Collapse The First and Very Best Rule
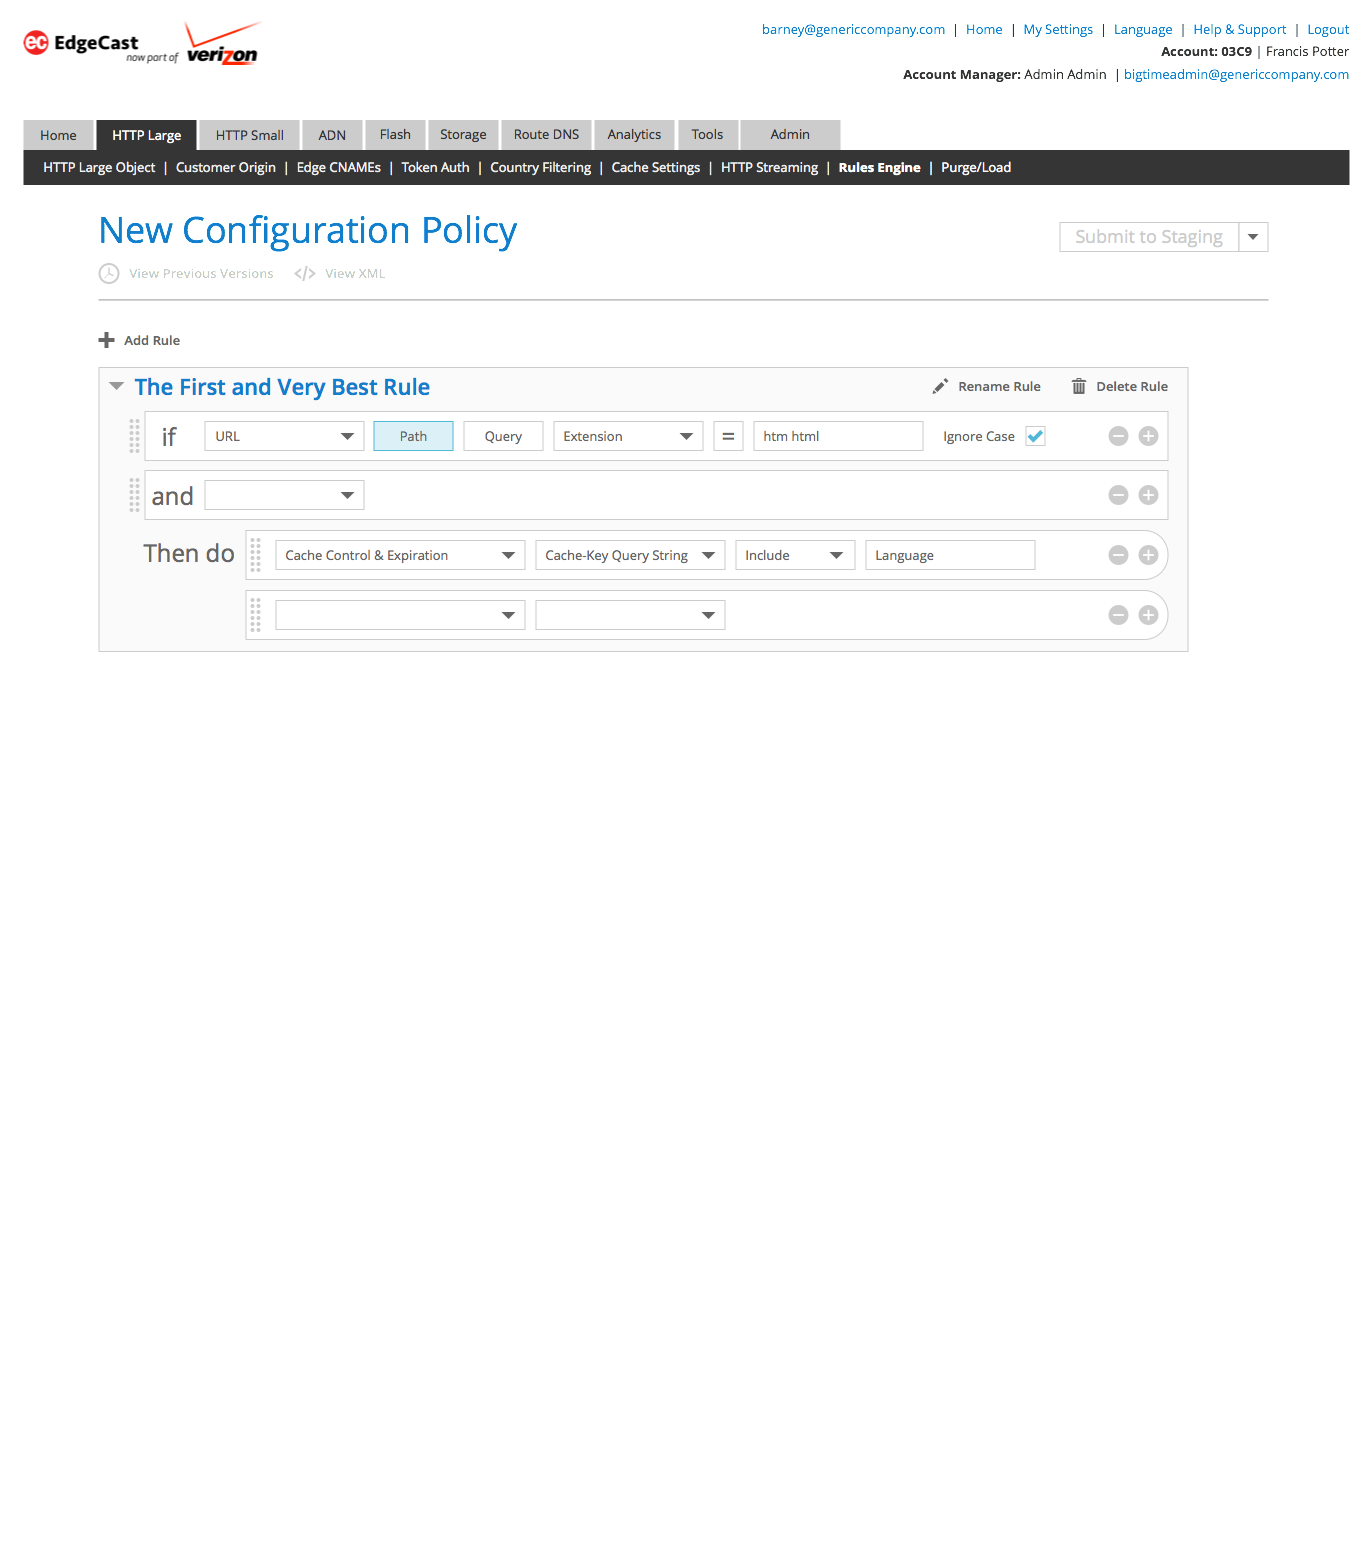The image size is (1367, 1560). click(x=116, y=386)
